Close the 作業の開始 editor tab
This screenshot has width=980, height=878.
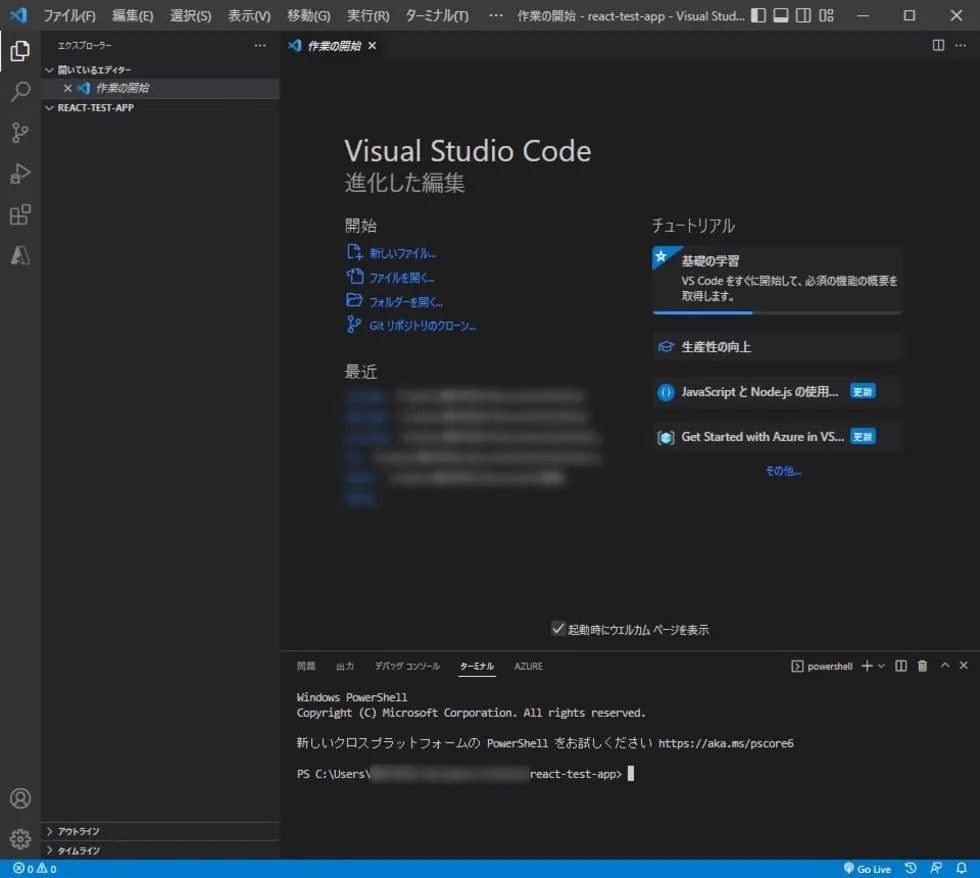[x=372, y=46]
